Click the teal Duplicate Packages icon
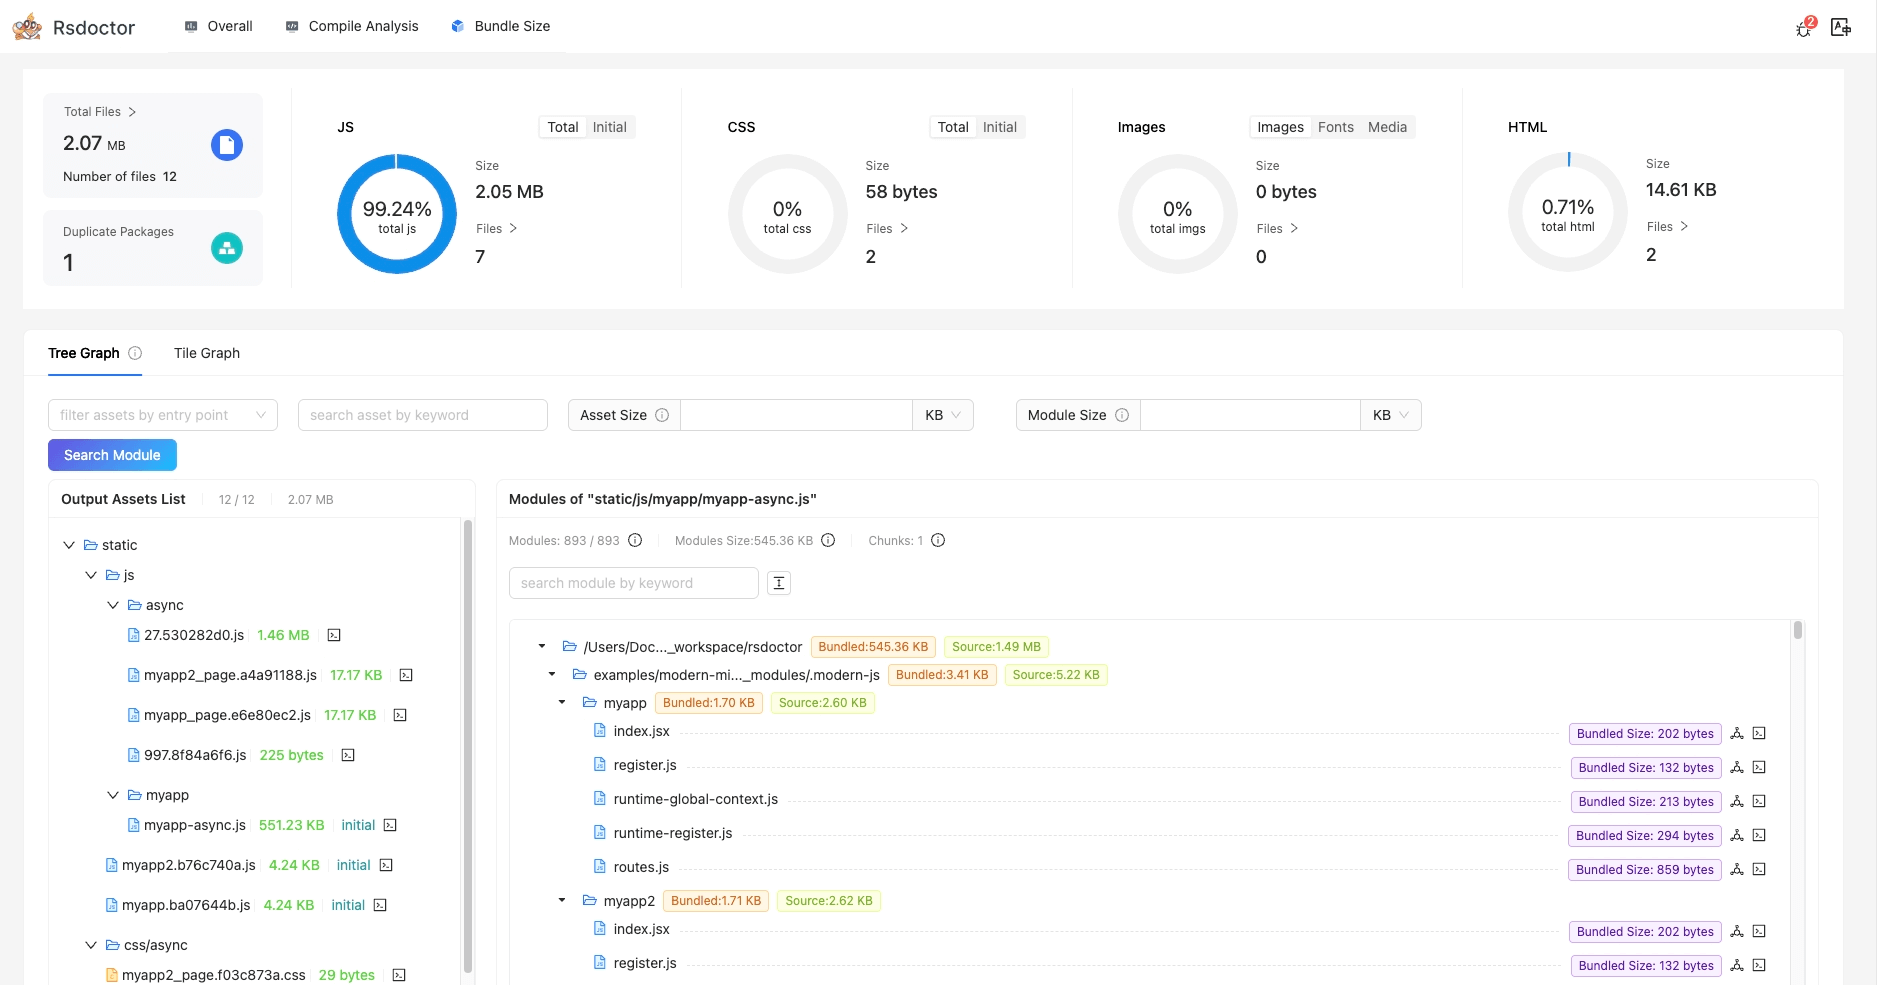Screen dimensions: 1877x985 (x=227, y=248)
